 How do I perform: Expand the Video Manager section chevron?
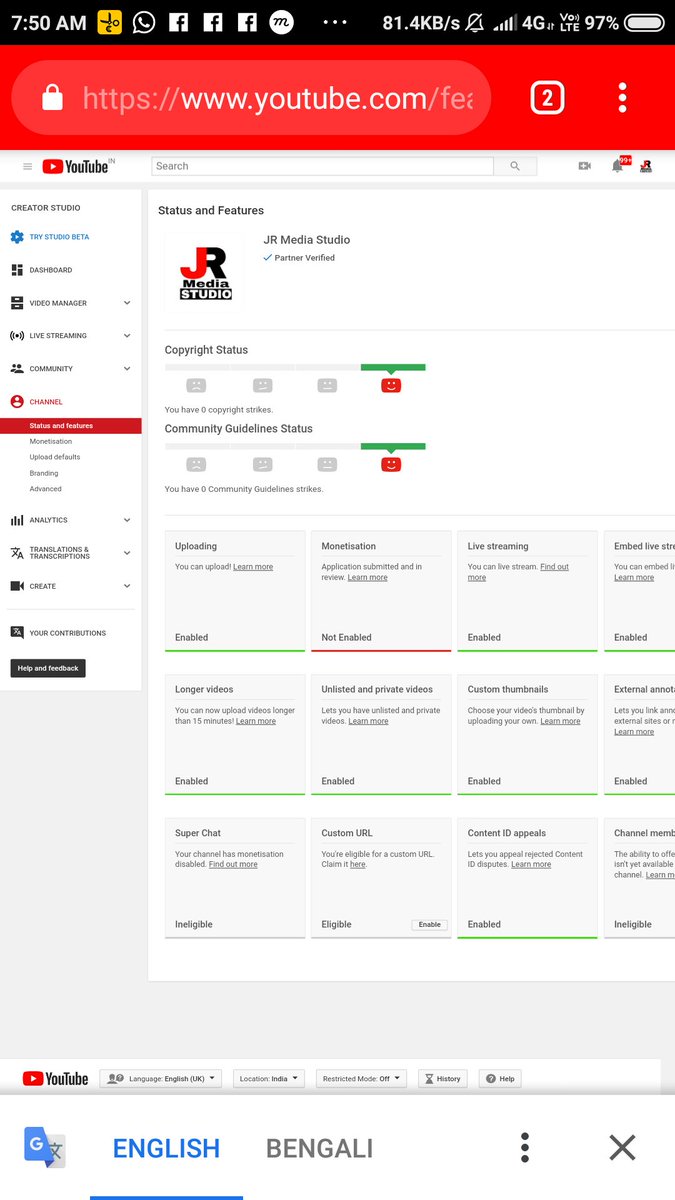127,303
